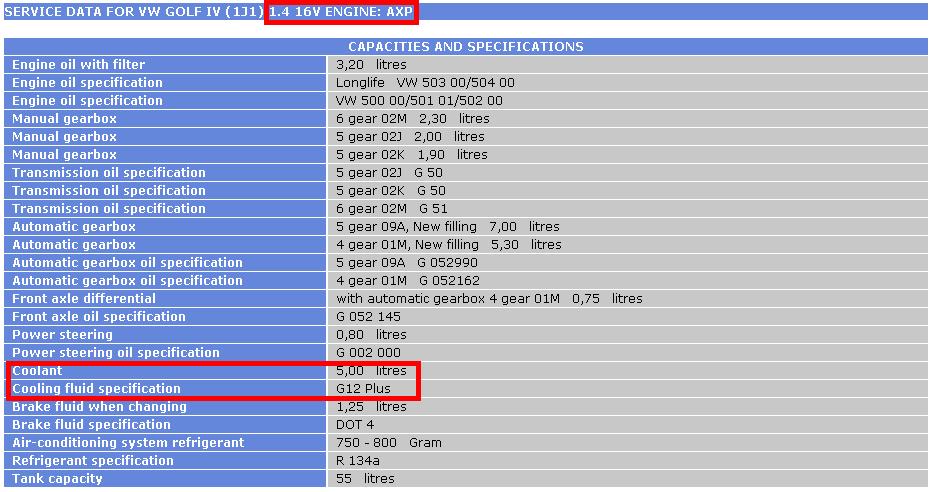The height and width of the screenshot is (492, 934).
Task: Select 'SERVICE DATA FOR VW GOLF IV (1J1)' title
Action: point(133,12)
